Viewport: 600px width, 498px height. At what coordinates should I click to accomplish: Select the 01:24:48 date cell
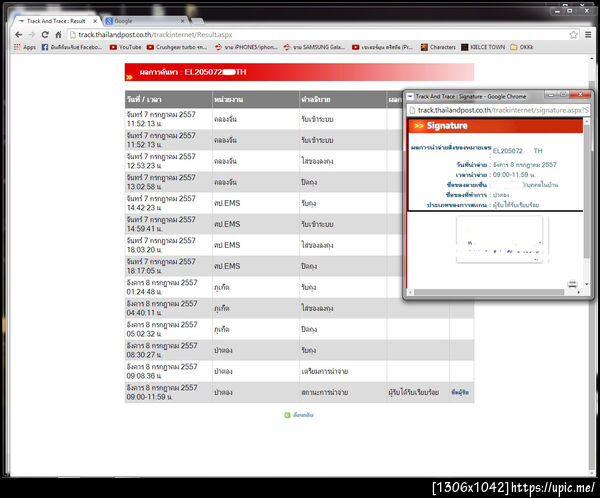tap(168, 287)
